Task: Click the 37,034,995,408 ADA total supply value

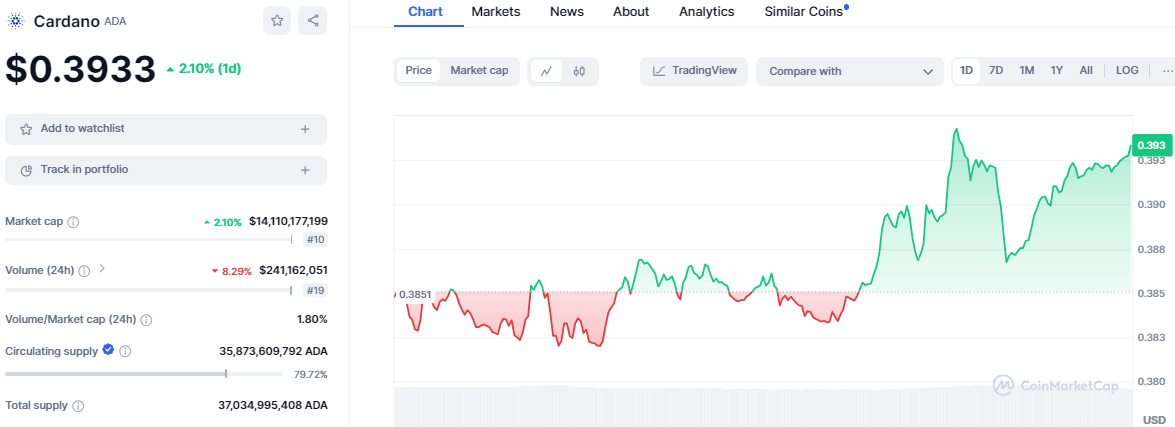Action: [x=273, y=405]
